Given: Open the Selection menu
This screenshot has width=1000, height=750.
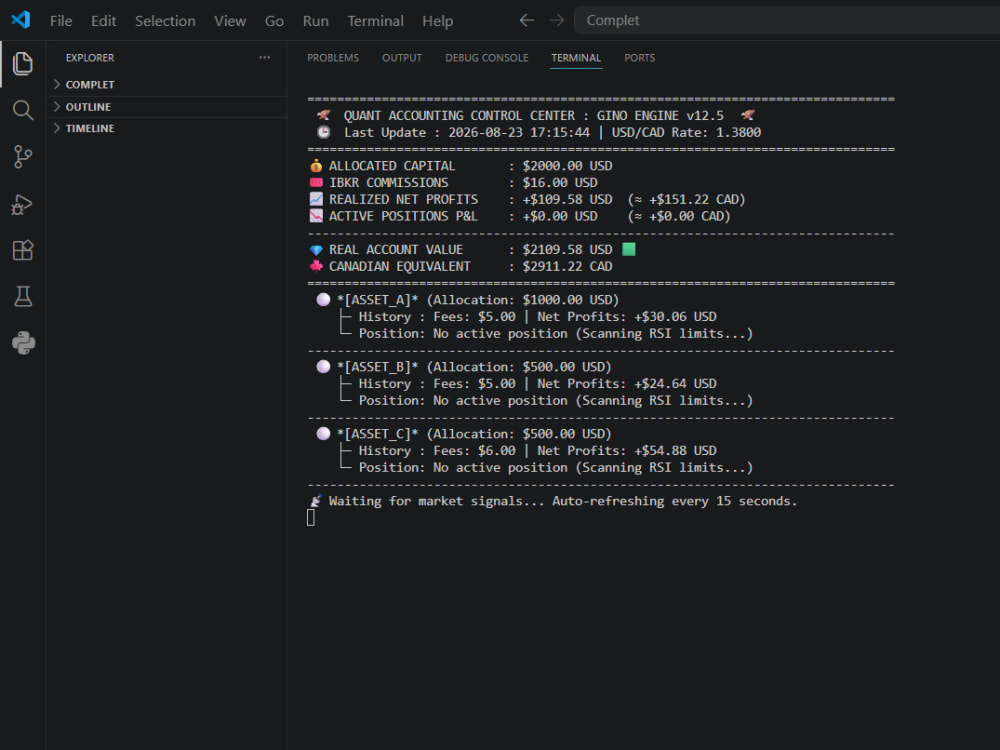Looking at the screenshot, I should (x=165, y=21).
